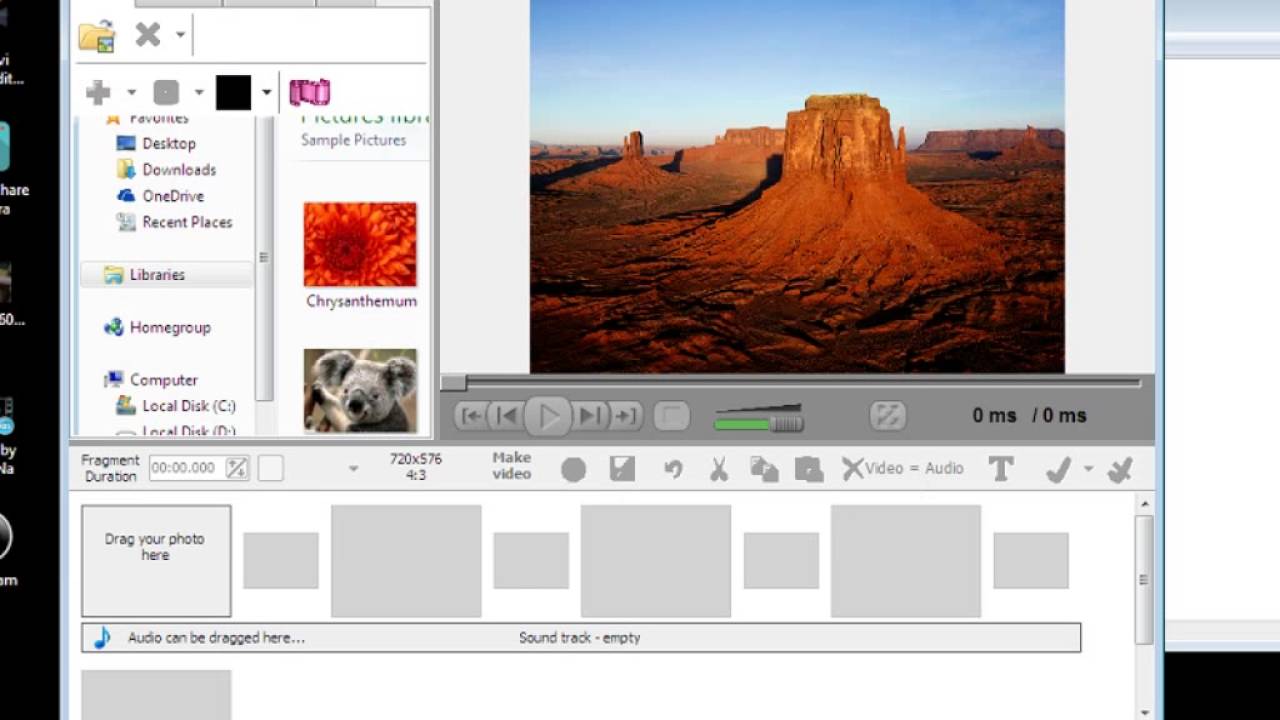
Task: Click the duration adjust icon
Action: point(237,468)
